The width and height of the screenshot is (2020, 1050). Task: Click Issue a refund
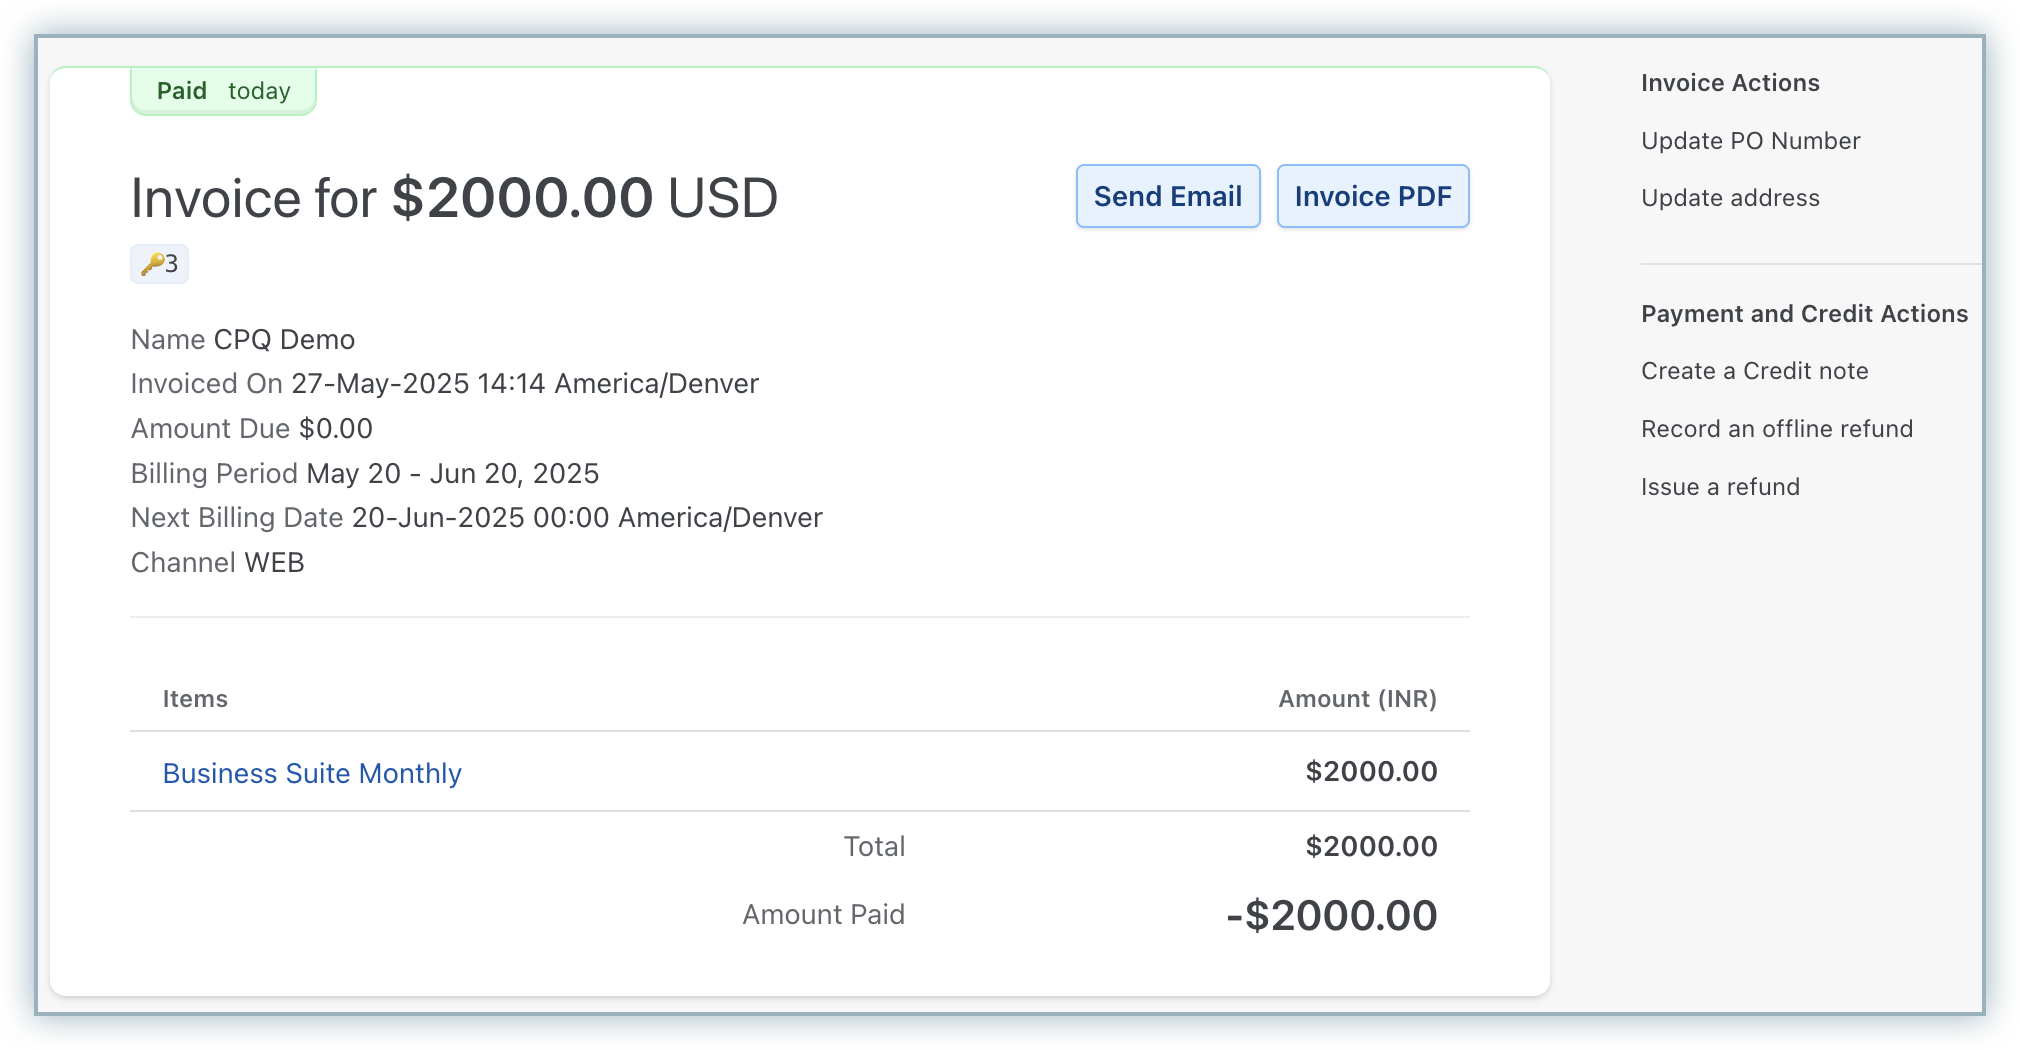click(1720, 487)
